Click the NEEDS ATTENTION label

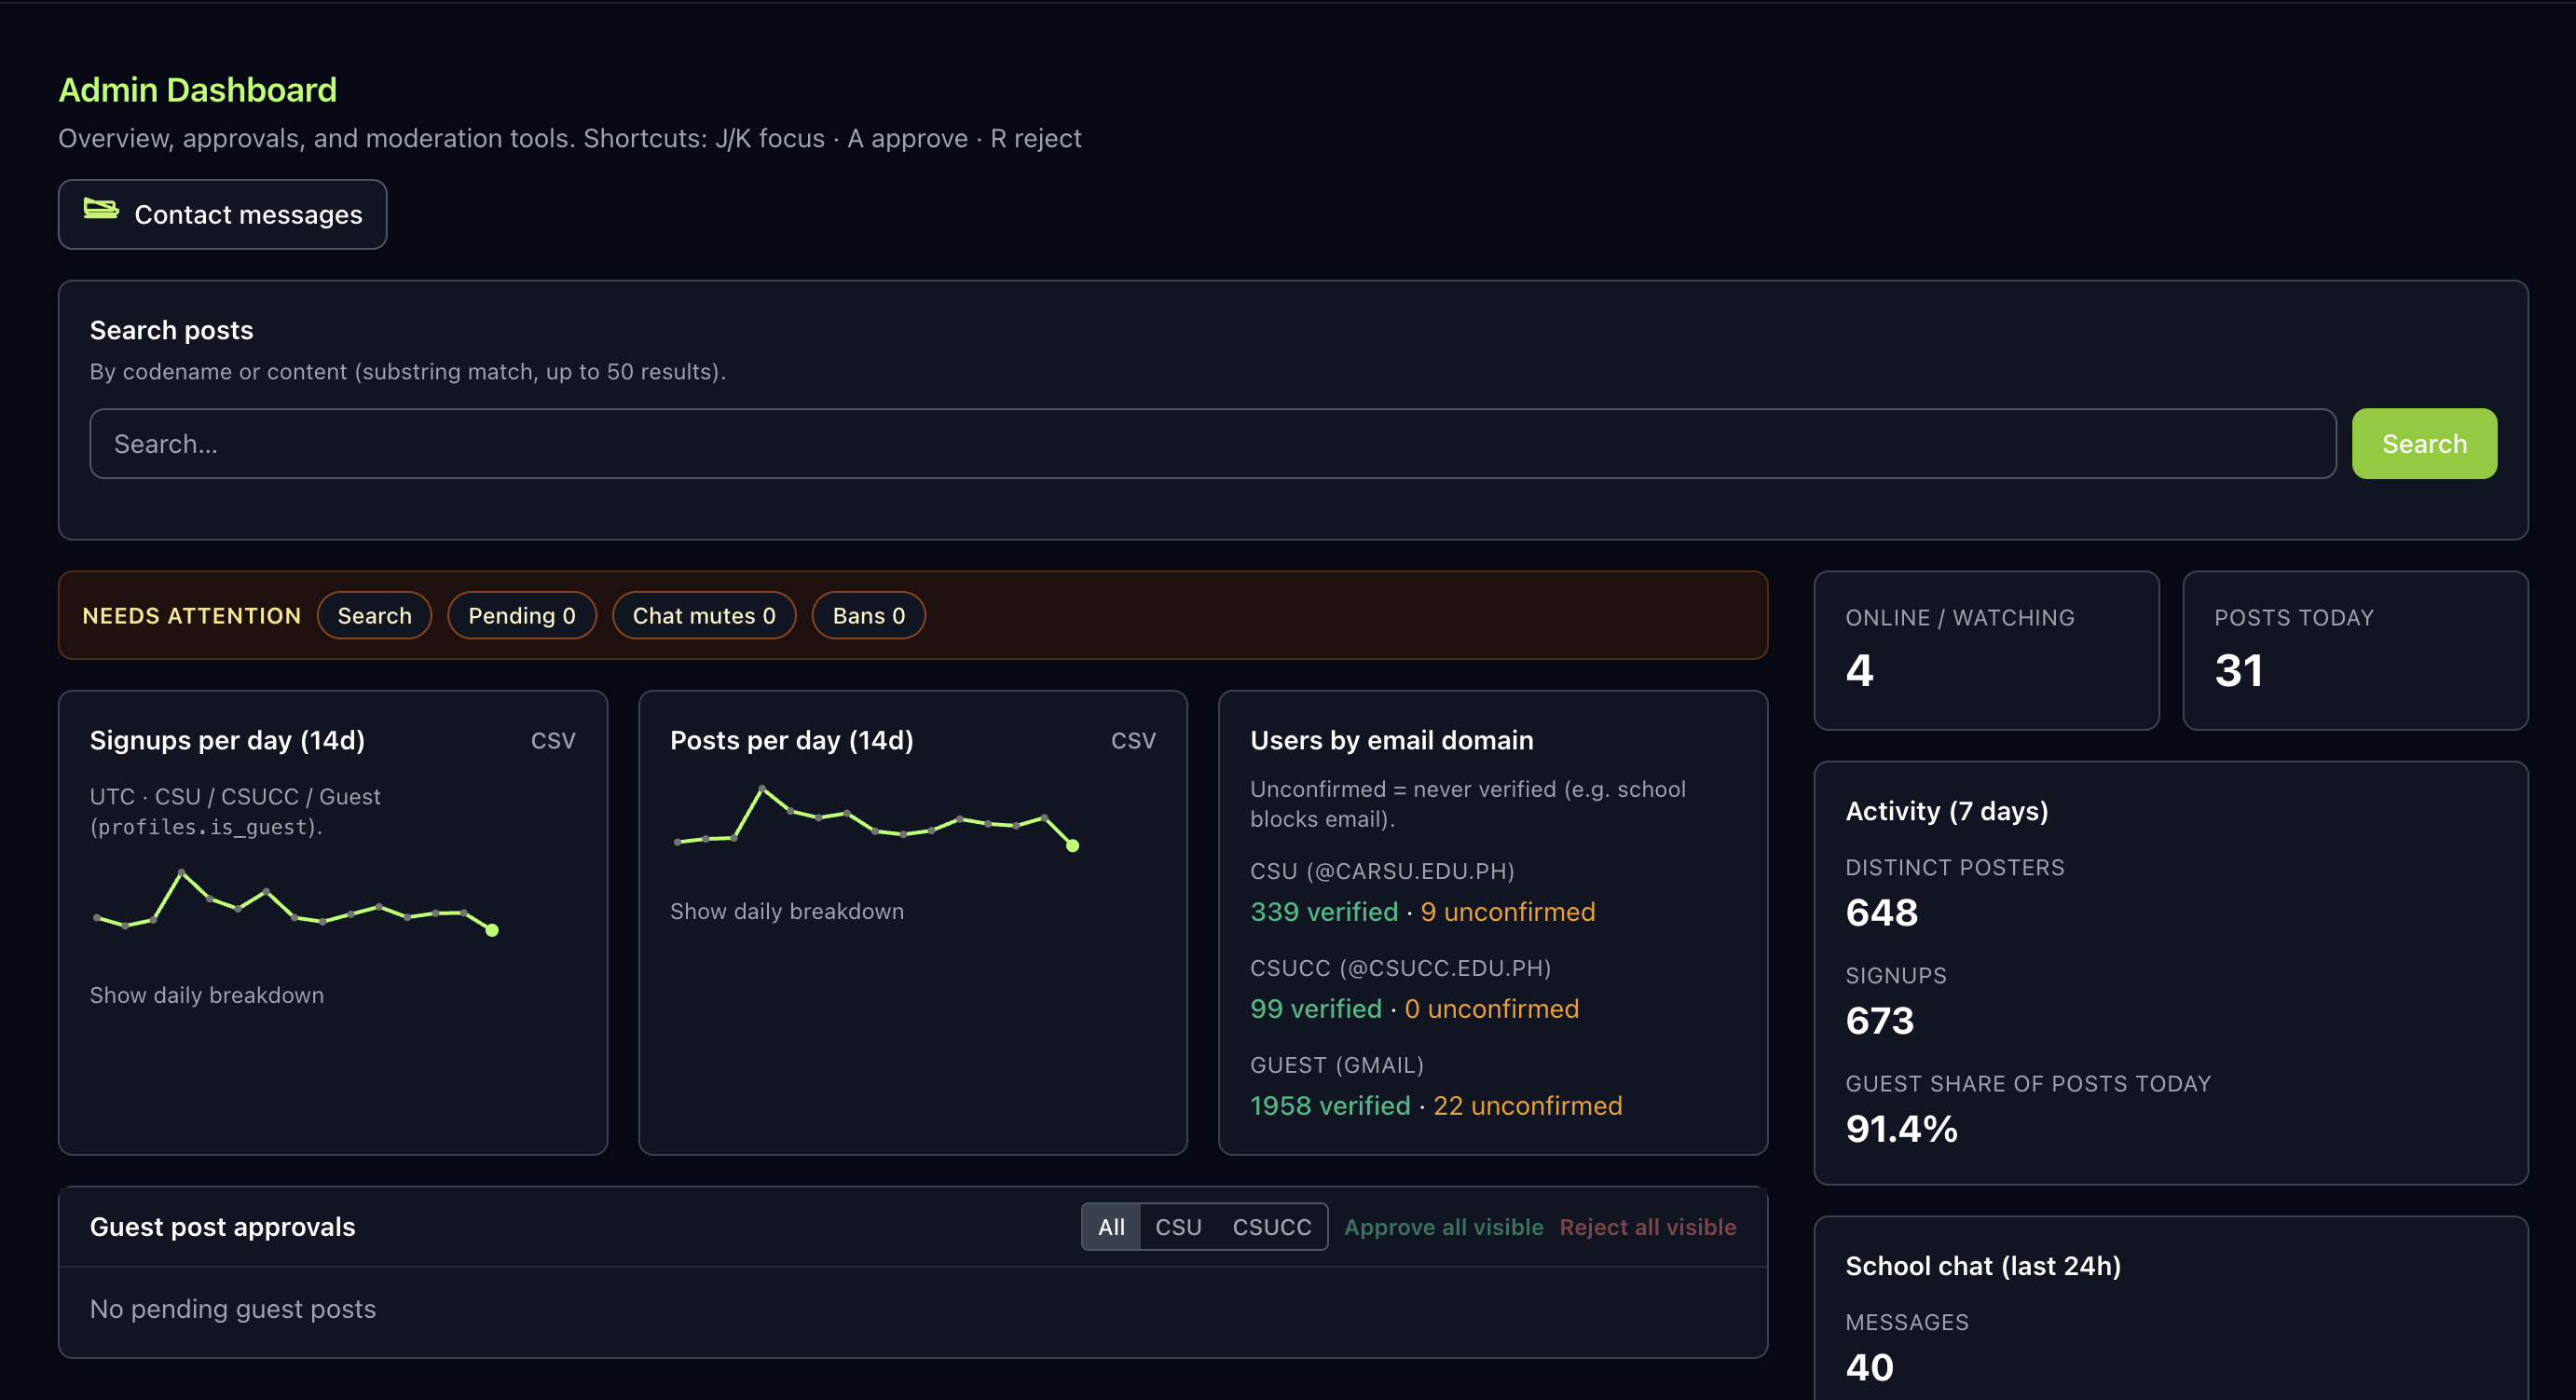[x=192, y=615]
